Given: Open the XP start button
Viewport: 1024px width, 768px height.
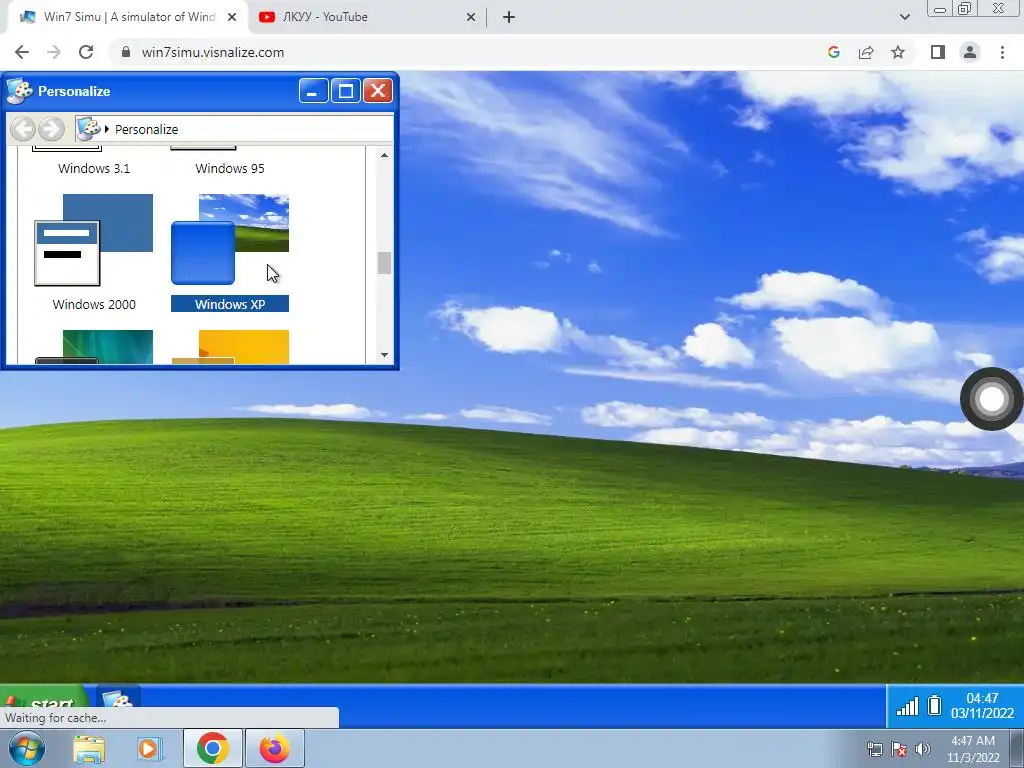Looking at the screenshot, I should pos(44,697).
